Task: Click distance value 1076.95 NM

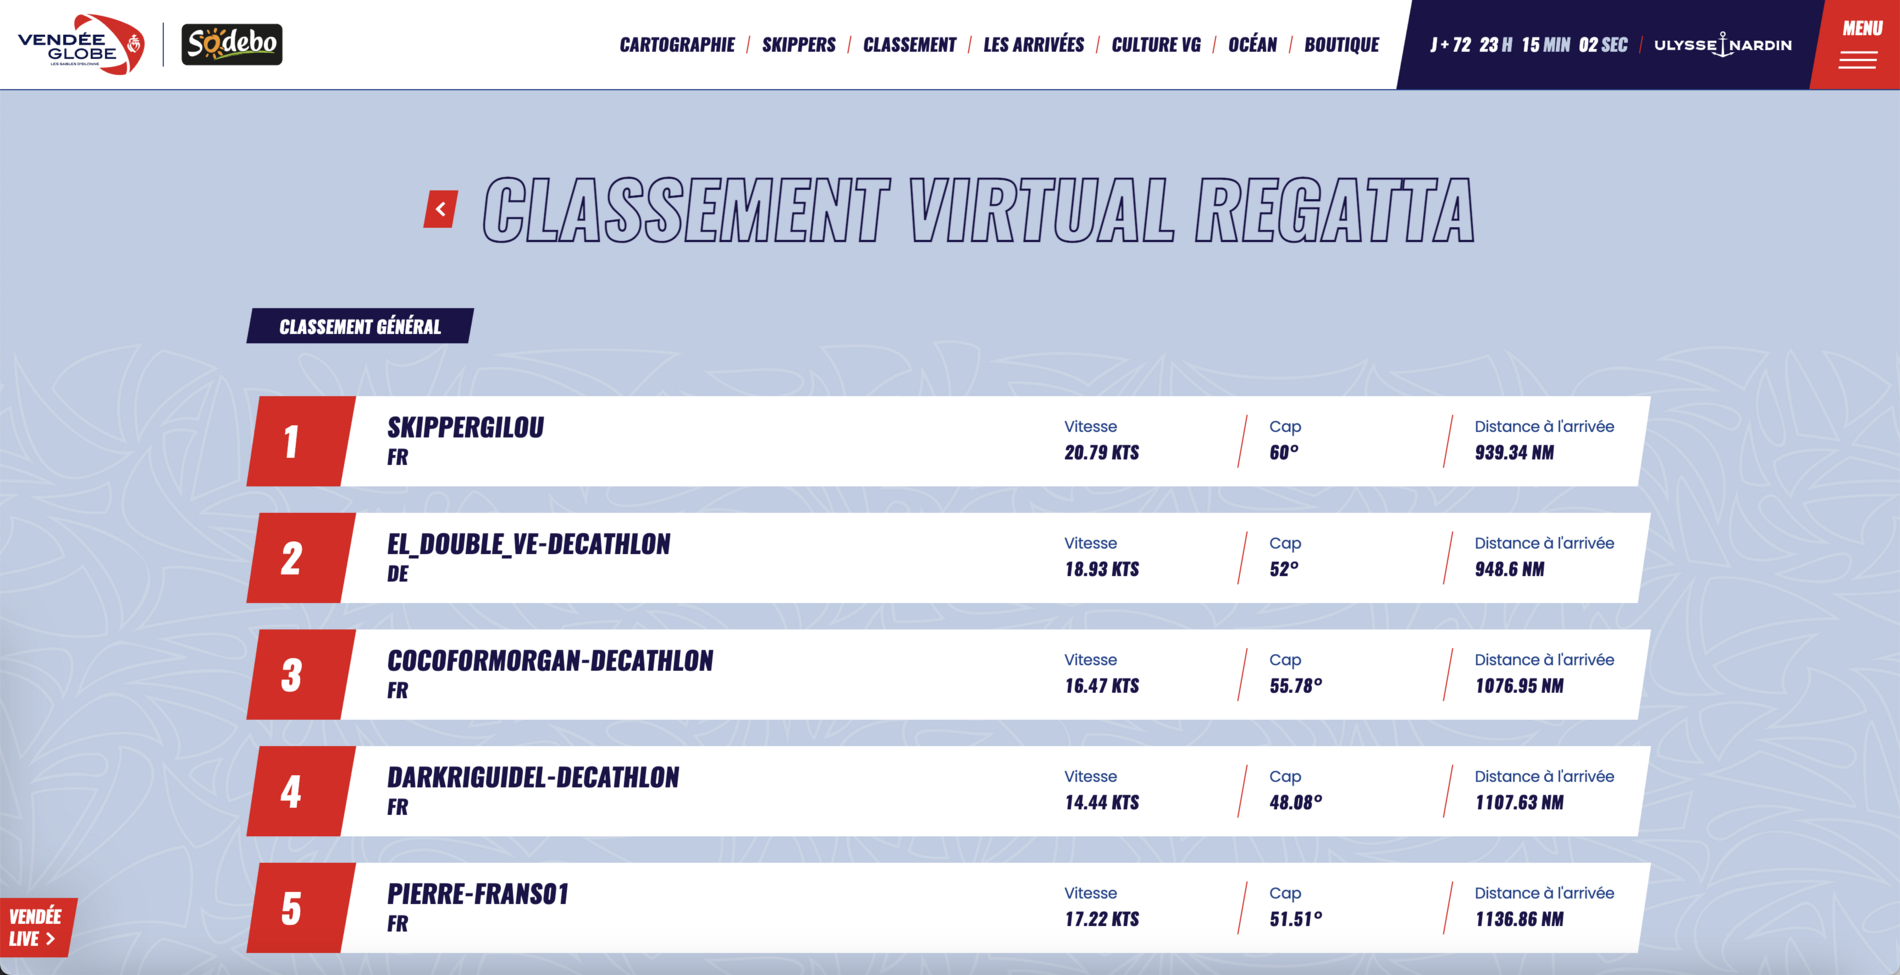Action: [1519, 686]
